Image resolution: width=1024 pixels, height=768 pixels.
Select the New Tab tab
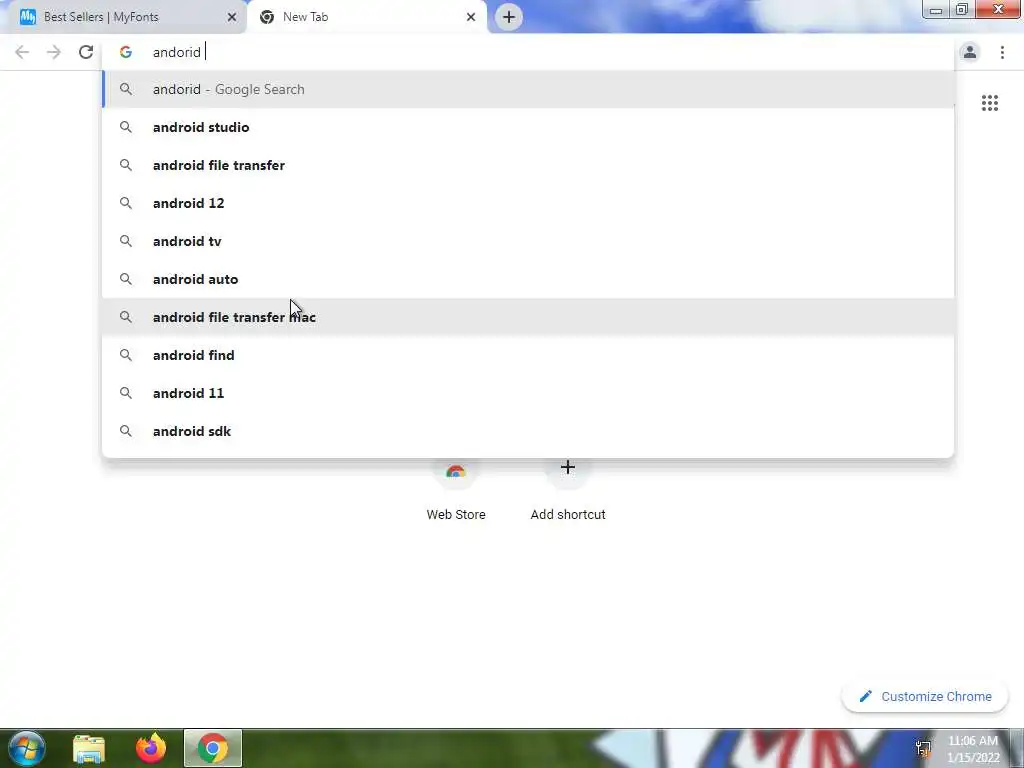pos(366,17)
